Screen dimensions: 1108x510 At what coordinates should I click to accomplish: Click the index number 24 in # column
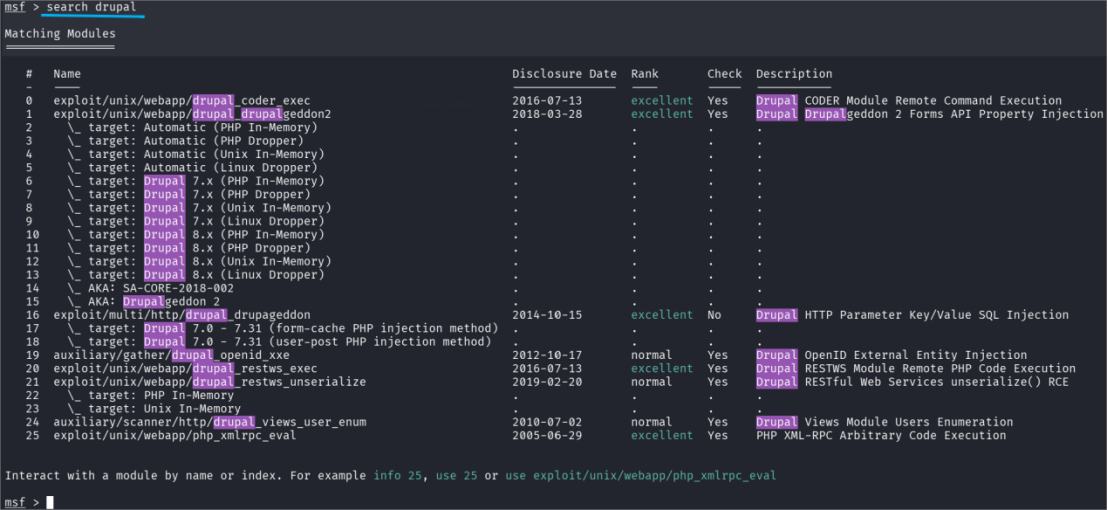(x=33, y=422)
